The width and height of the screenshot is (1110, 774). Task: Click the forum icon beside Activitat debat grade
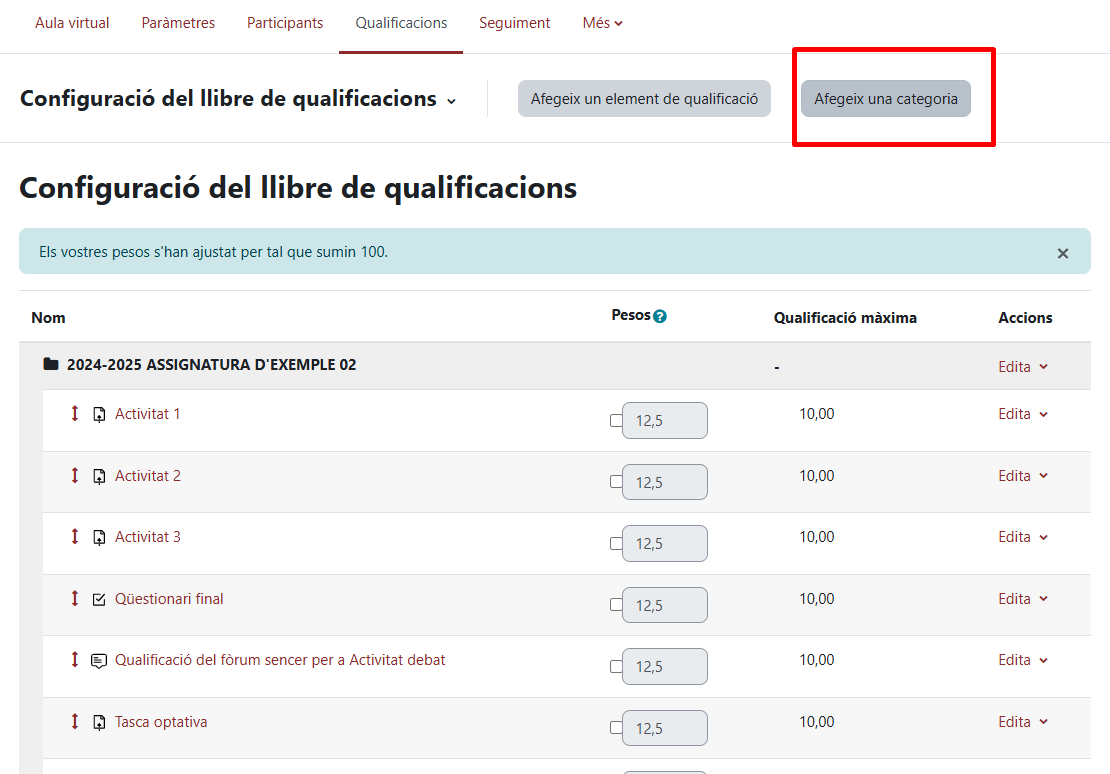coord(99,661)
